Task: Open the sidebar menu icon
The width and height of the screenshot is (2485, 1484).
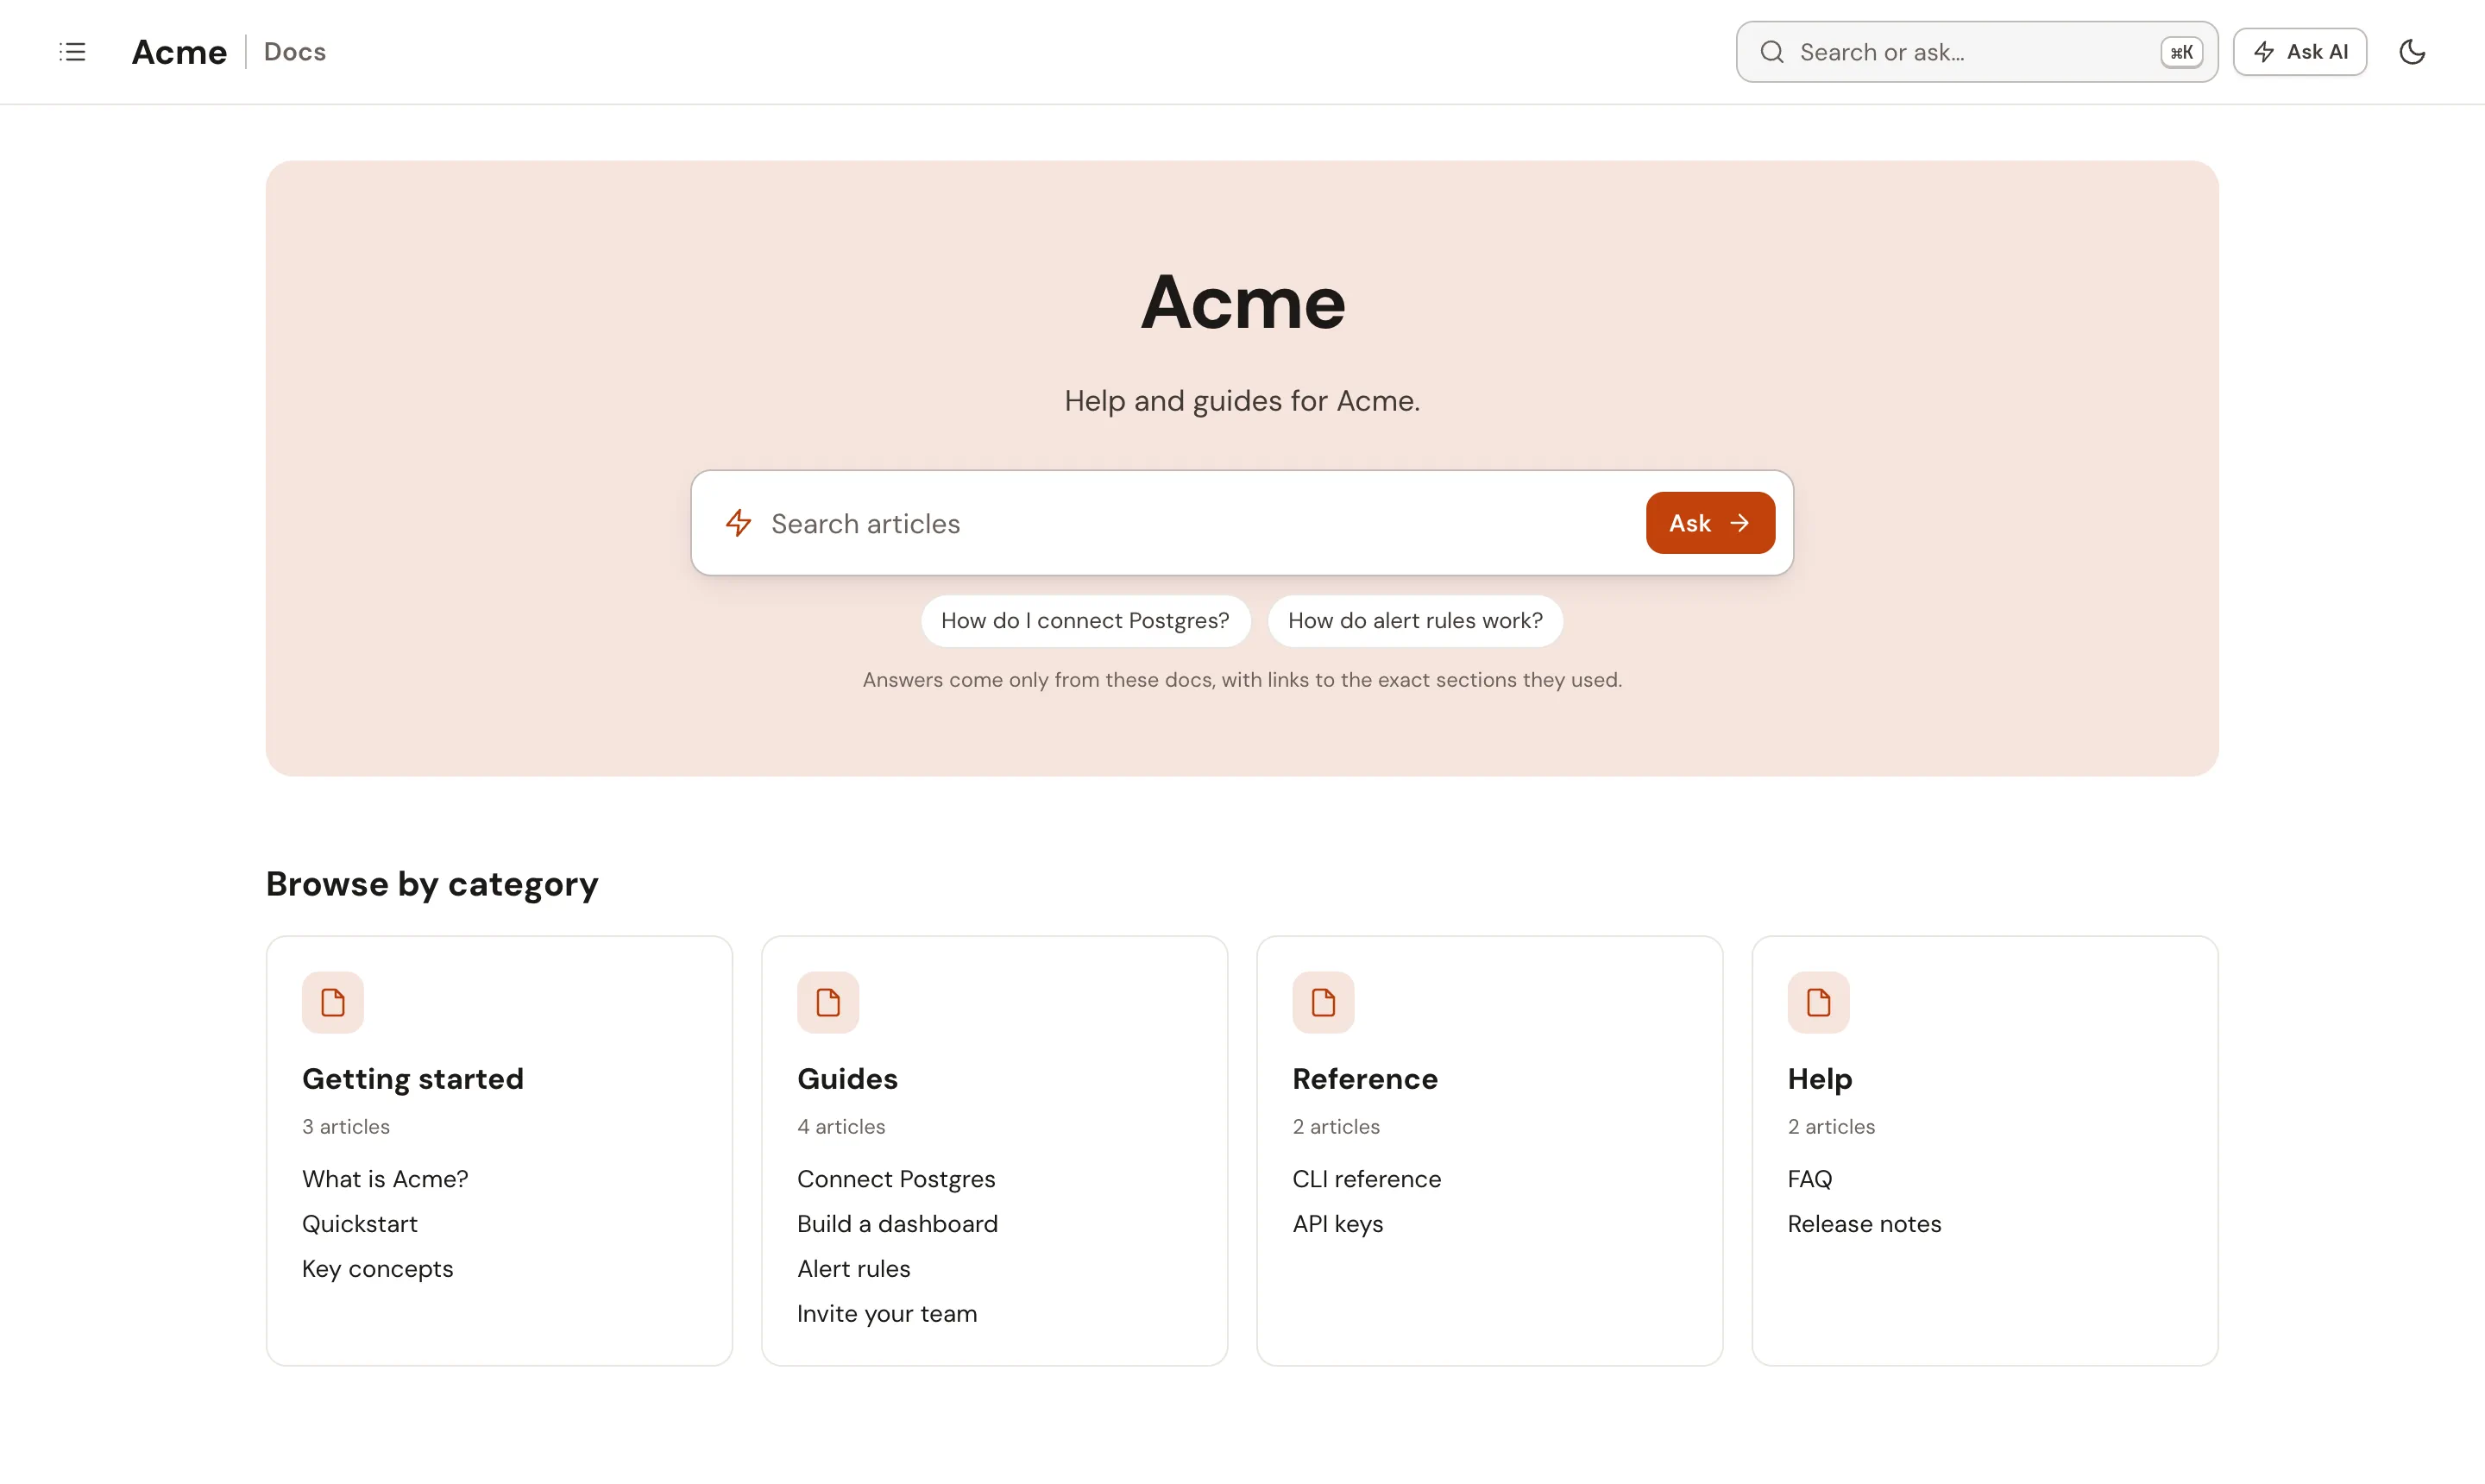Action: tap(73, 52)
